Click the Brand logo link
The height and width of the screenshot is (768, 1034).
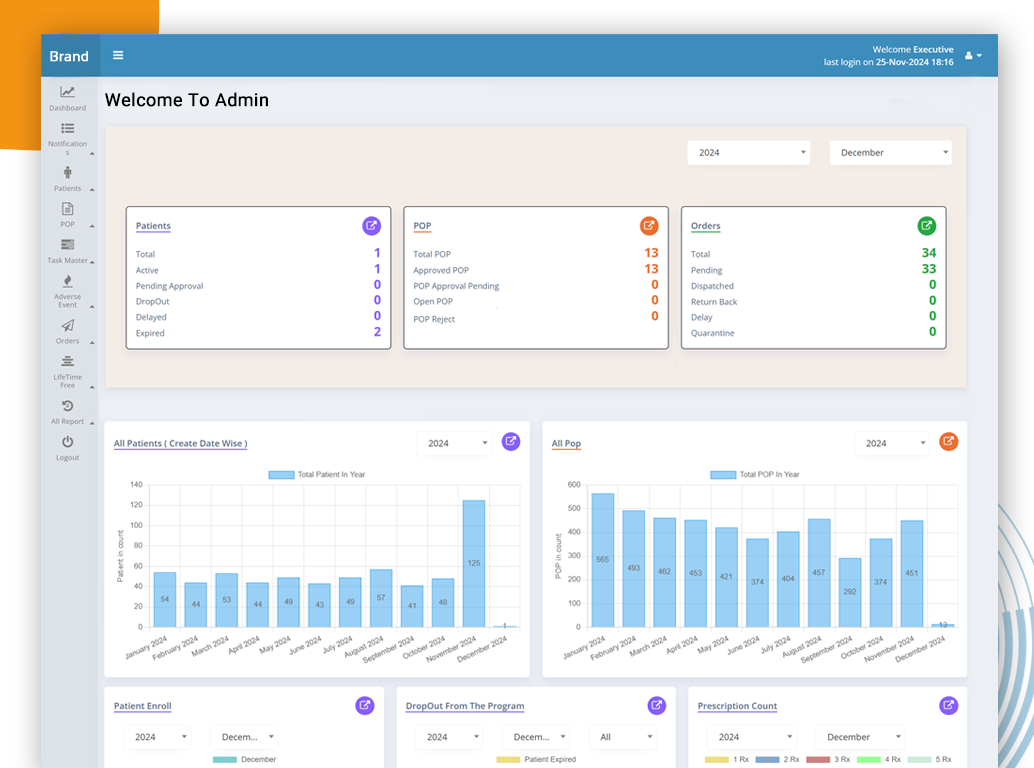(x=69, y=56)
